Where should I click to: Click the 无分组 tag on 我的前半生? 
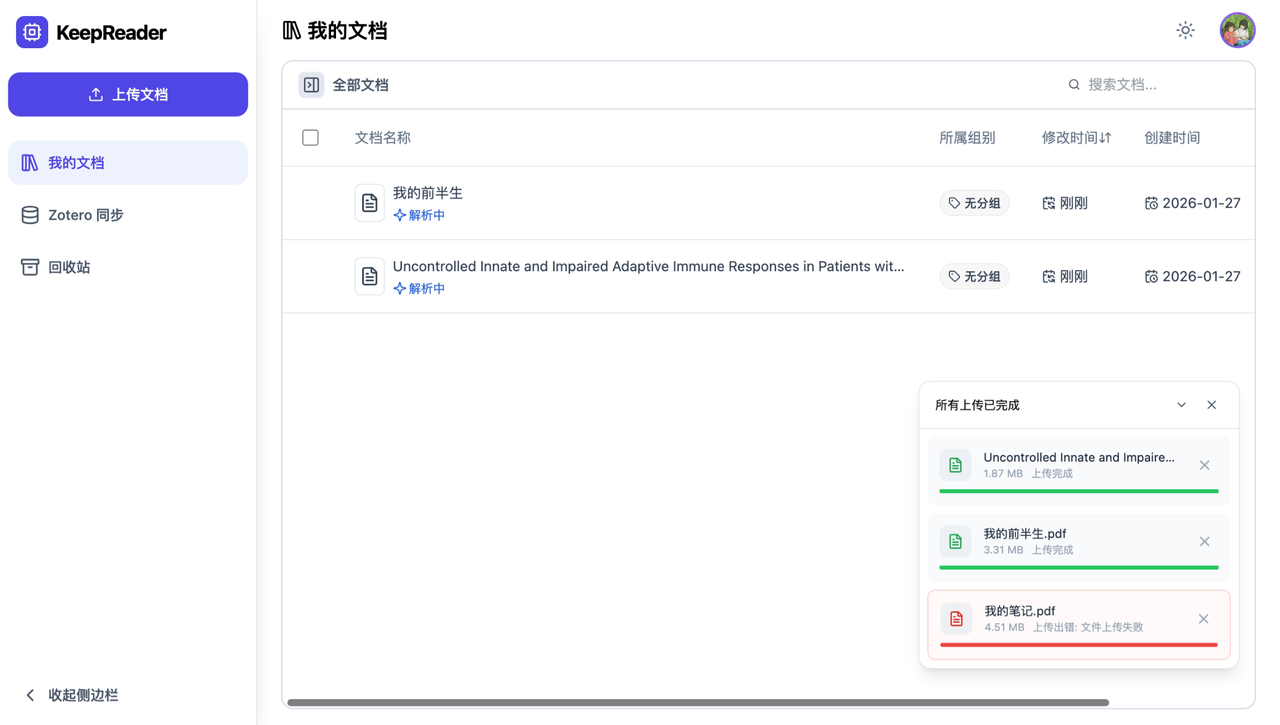[x=973, y=202]
